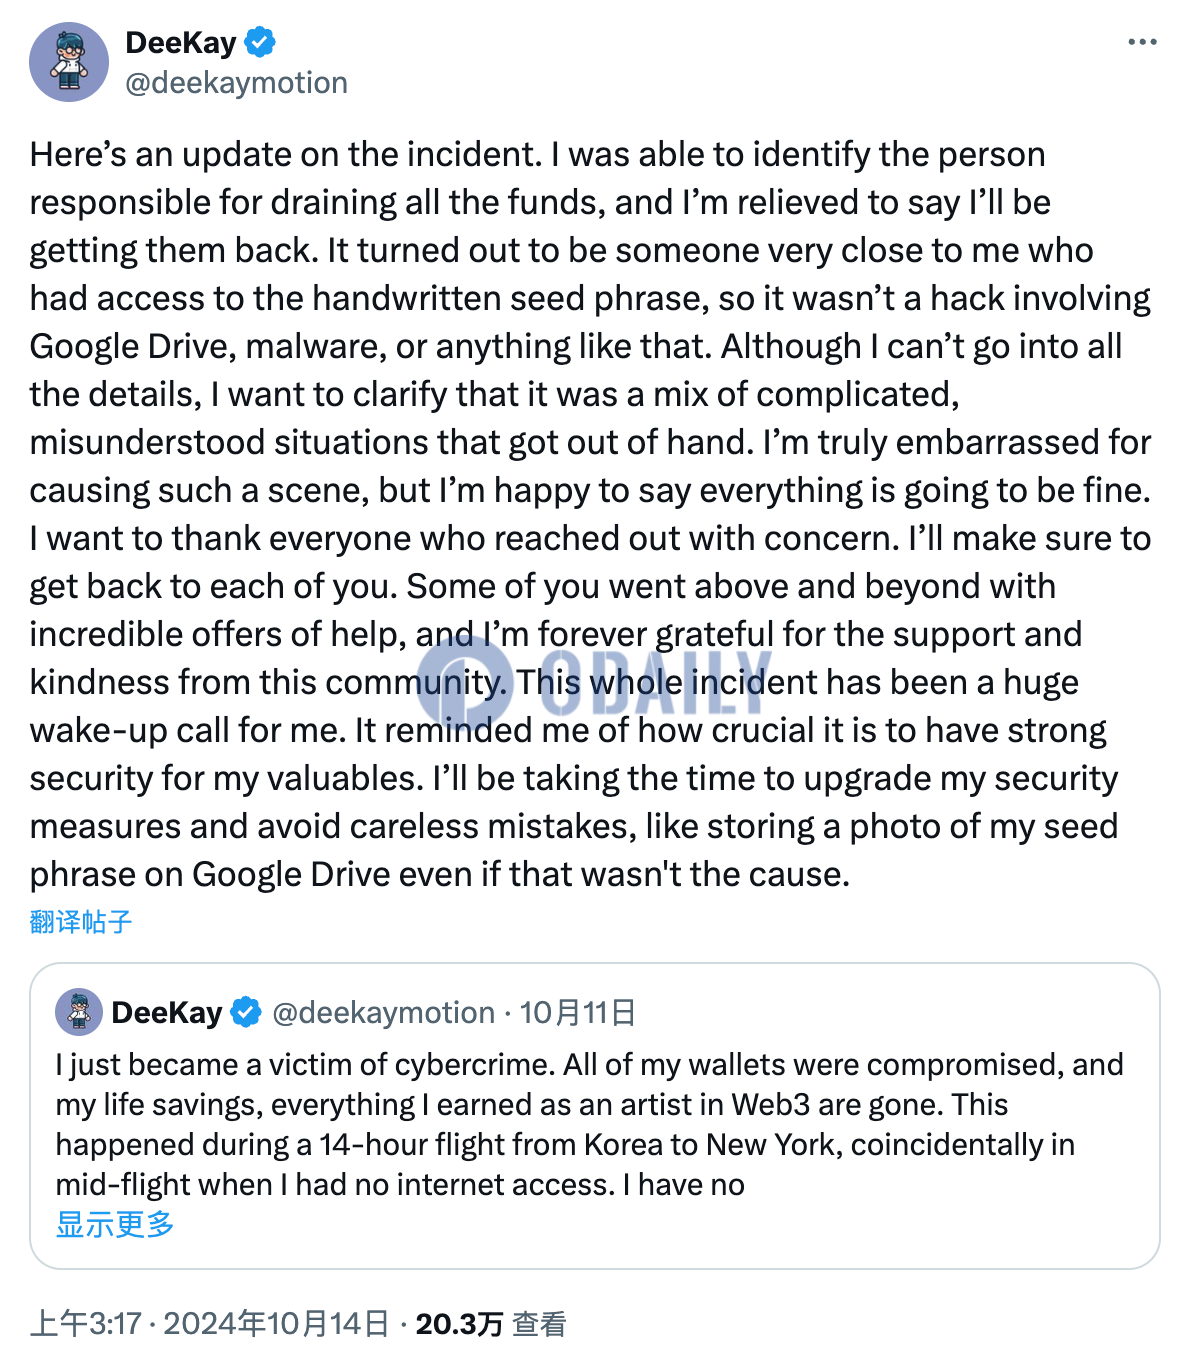Image resolution: width=1188 pixels, height=1368 pixels.
Task: Click the 上午3:17 post time
Action: pyautogui.click(x=85, y=1324)
